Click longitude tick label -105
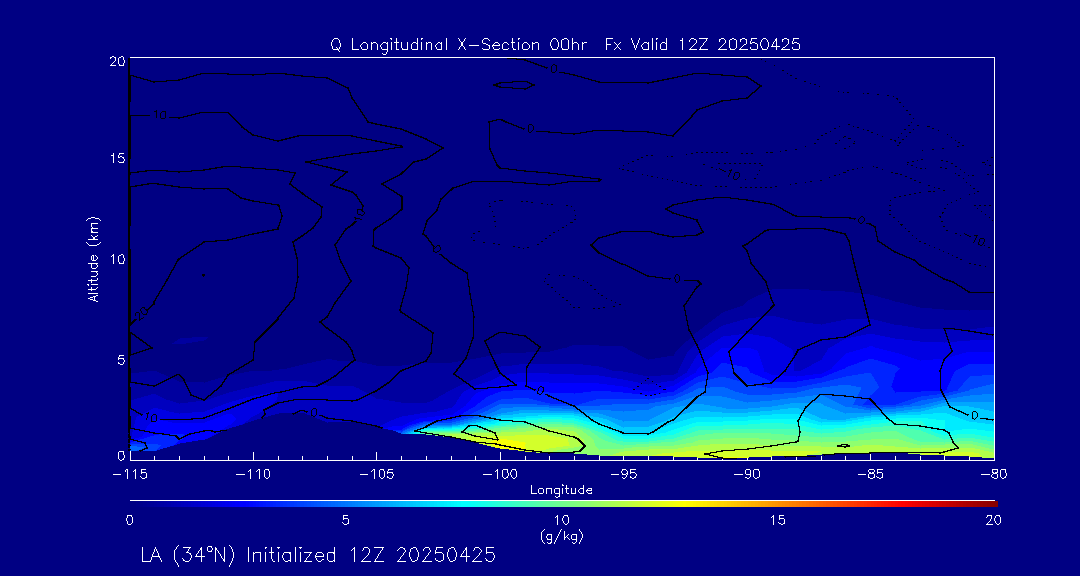The height and width of the screenshot is (576, 1080). click(377, 474)
